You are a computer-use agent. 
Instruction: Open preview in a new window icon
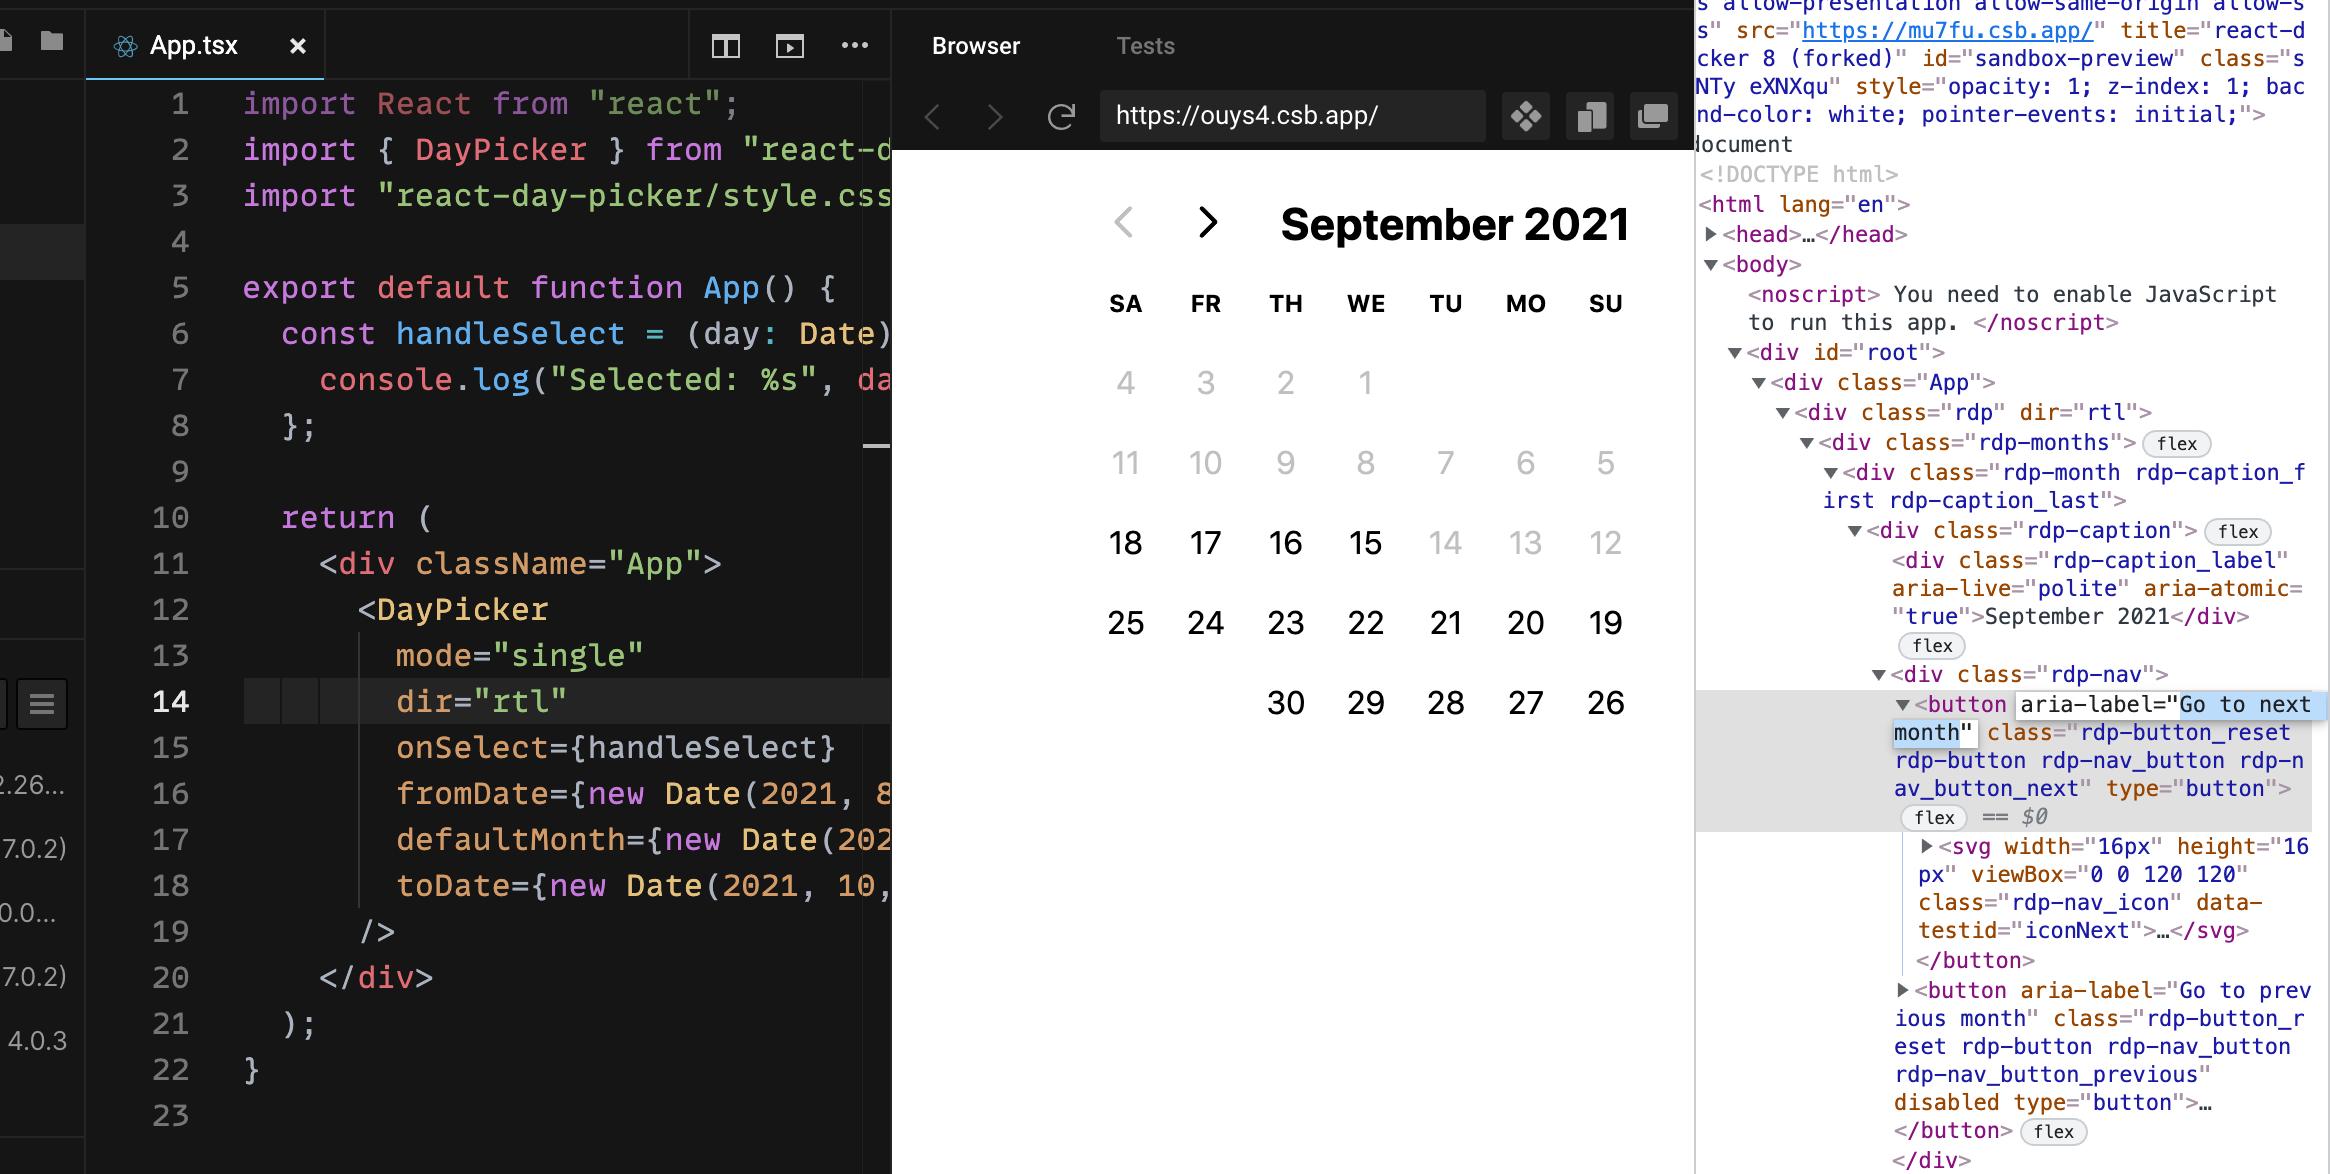coord(1653,116)
